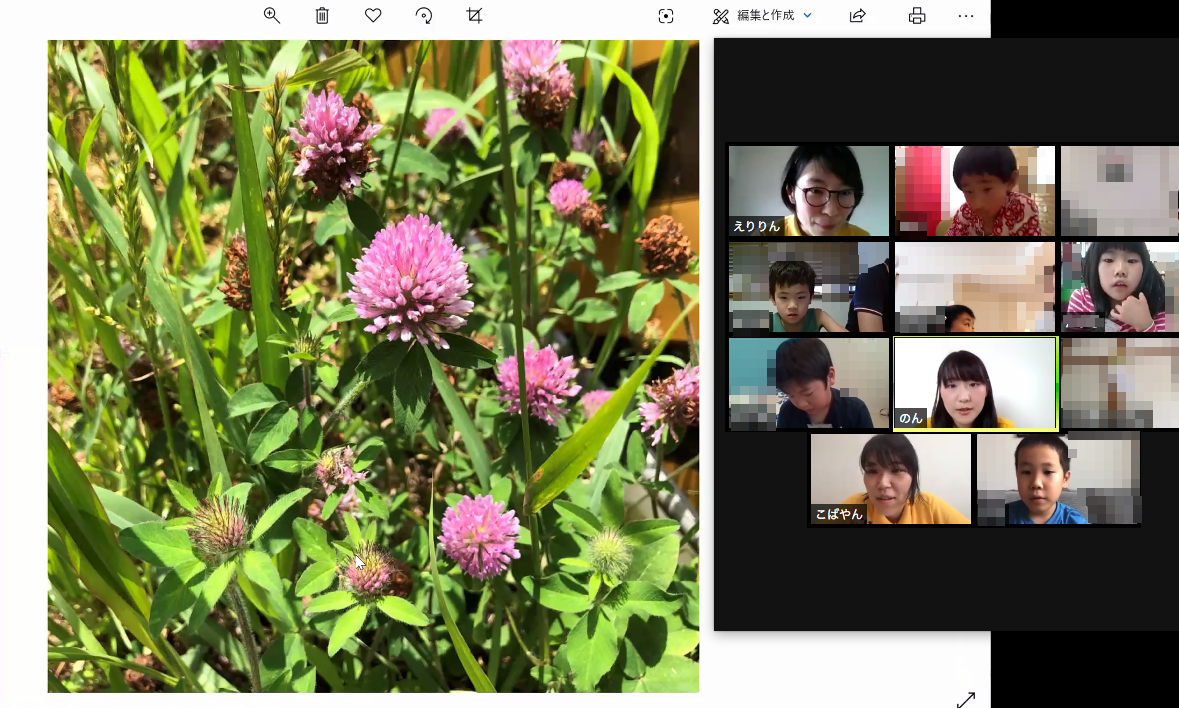Select the video tile with the red floral shirt
Viewport: 1179px width, 708px height.
975,190
